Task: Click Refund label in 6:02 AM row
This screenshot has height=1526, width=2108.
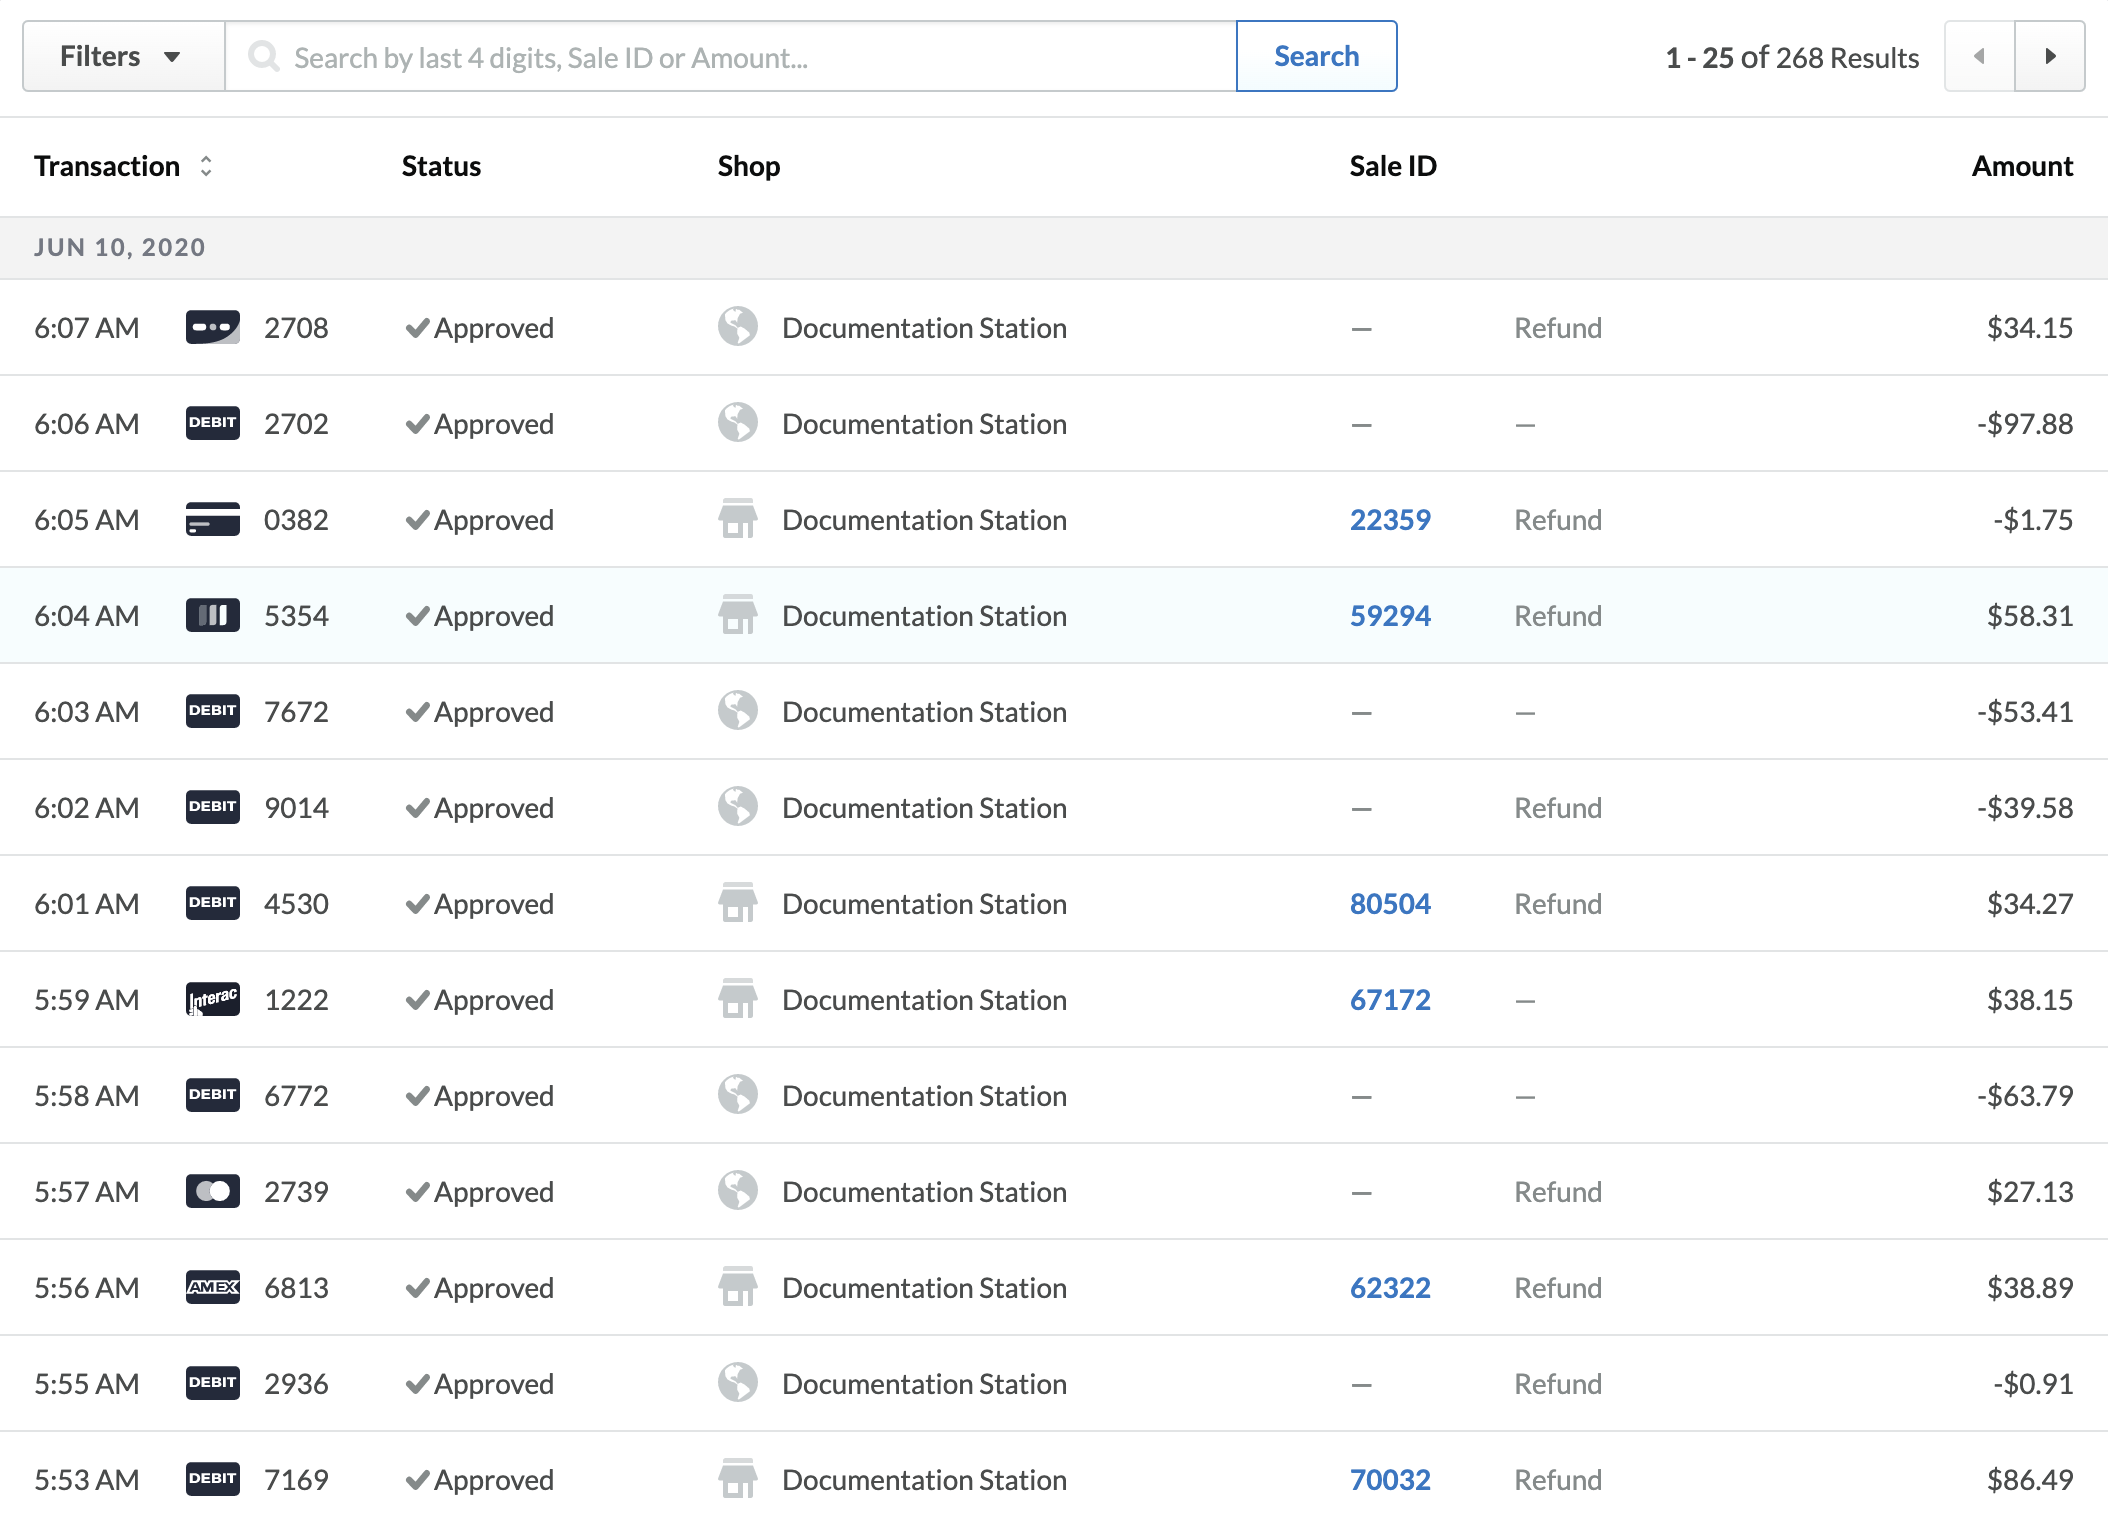Action: pos(1558,808)
